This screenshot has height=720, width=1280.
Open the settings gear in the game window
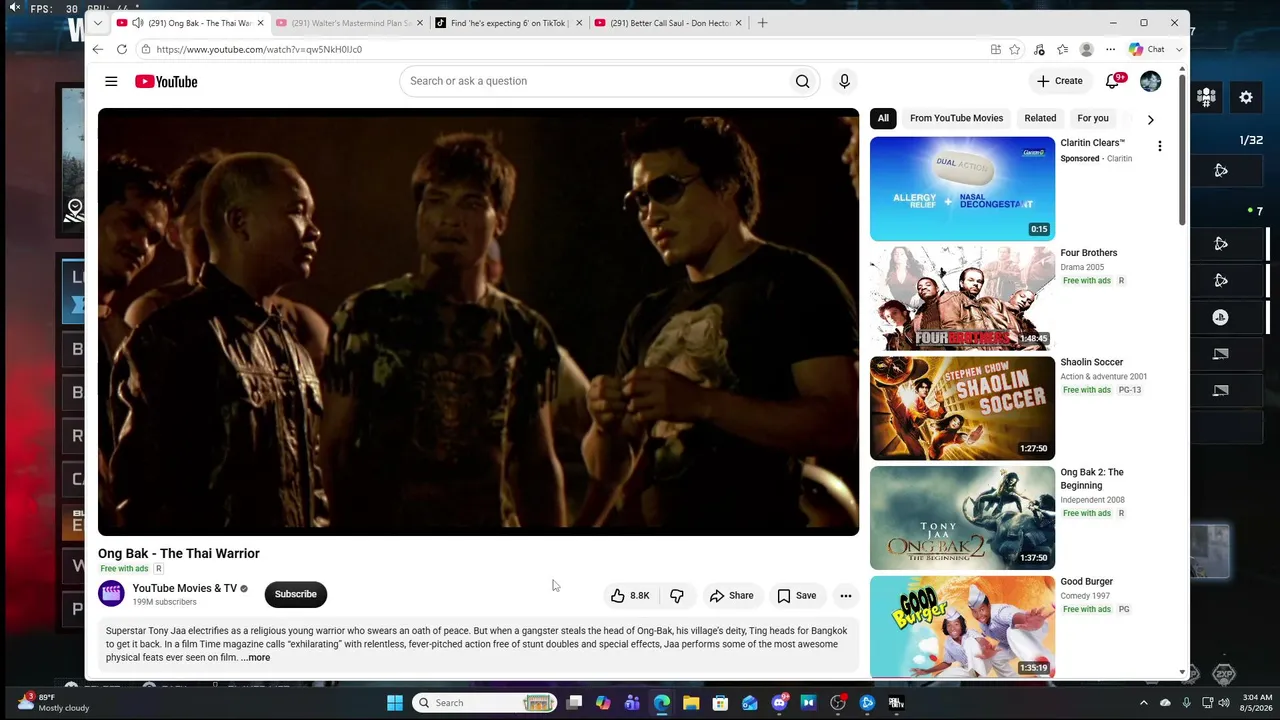coord(1246,97)
